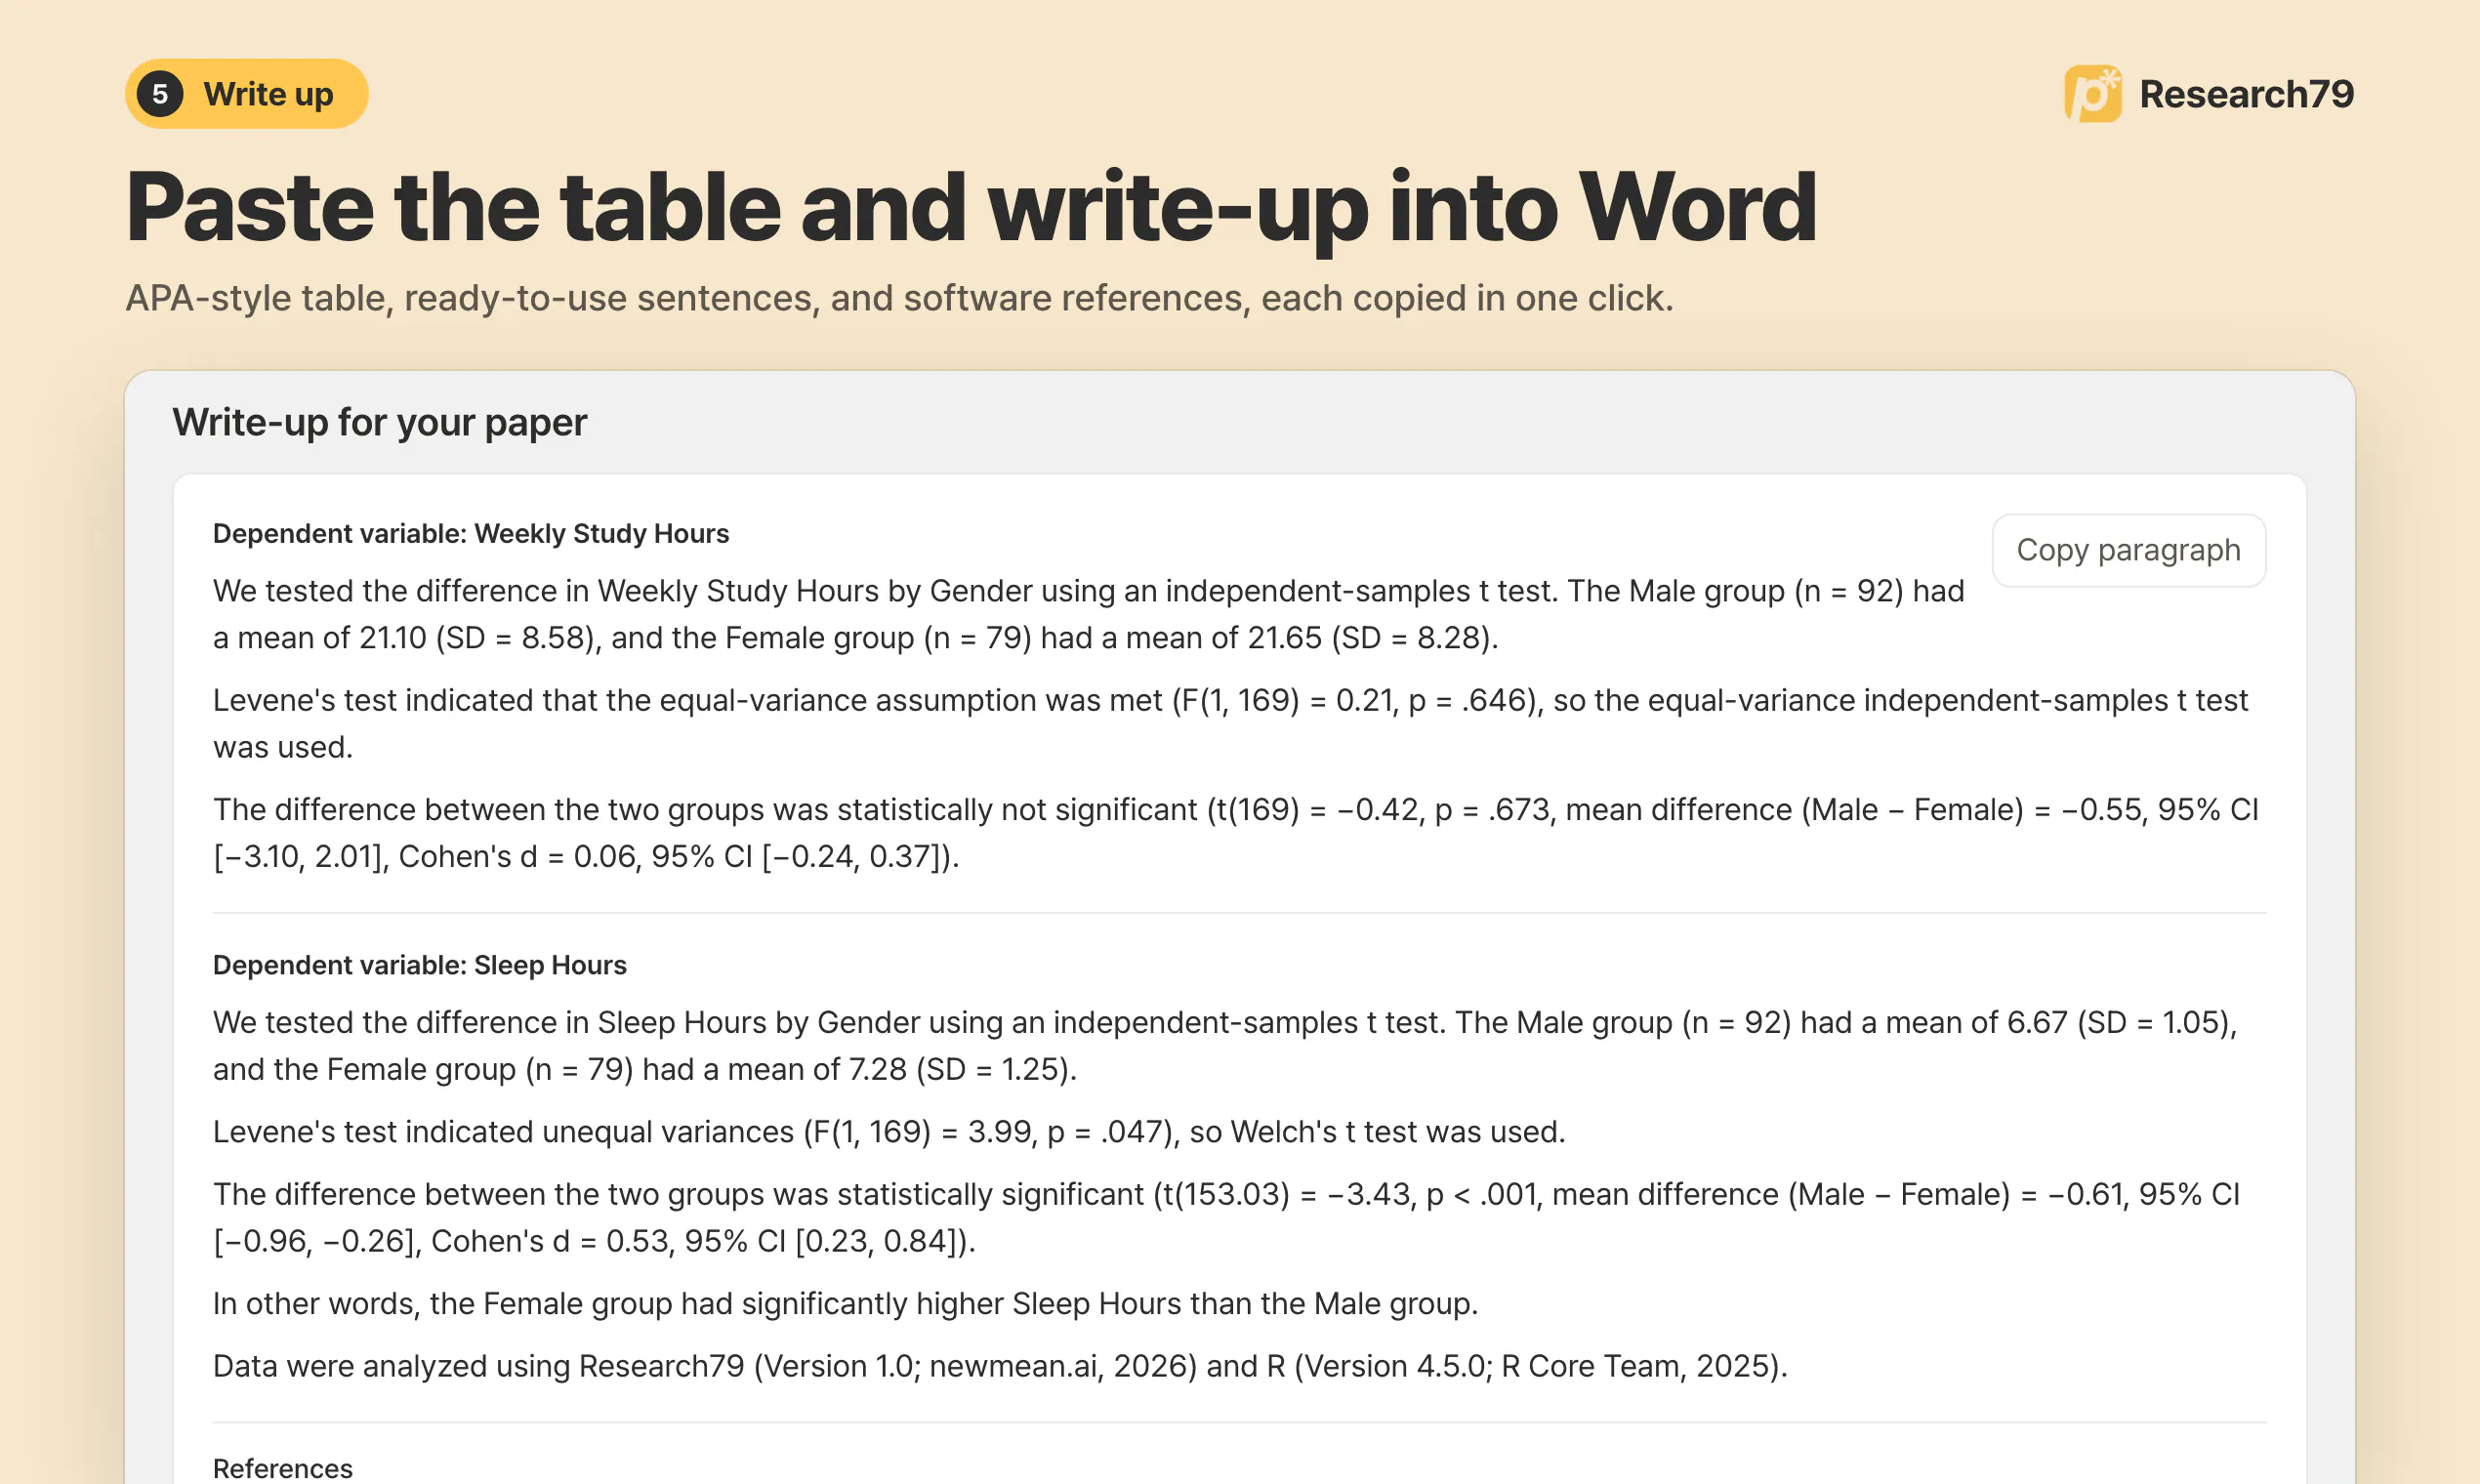Click the "Data were analyzed using Research79" line
This screenshot has height=1484, width=2480.
click(x=1000, y=1366)
